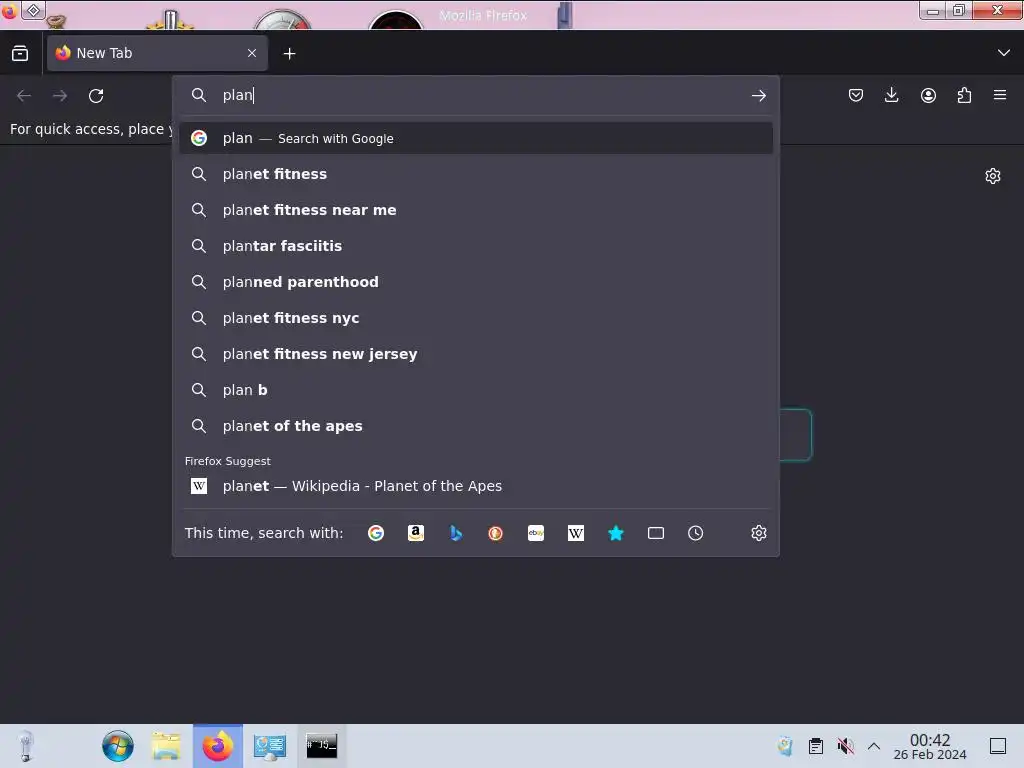Focus the address bar containing 'plan'
The image size is (1024, 768).
click(477, 95)
